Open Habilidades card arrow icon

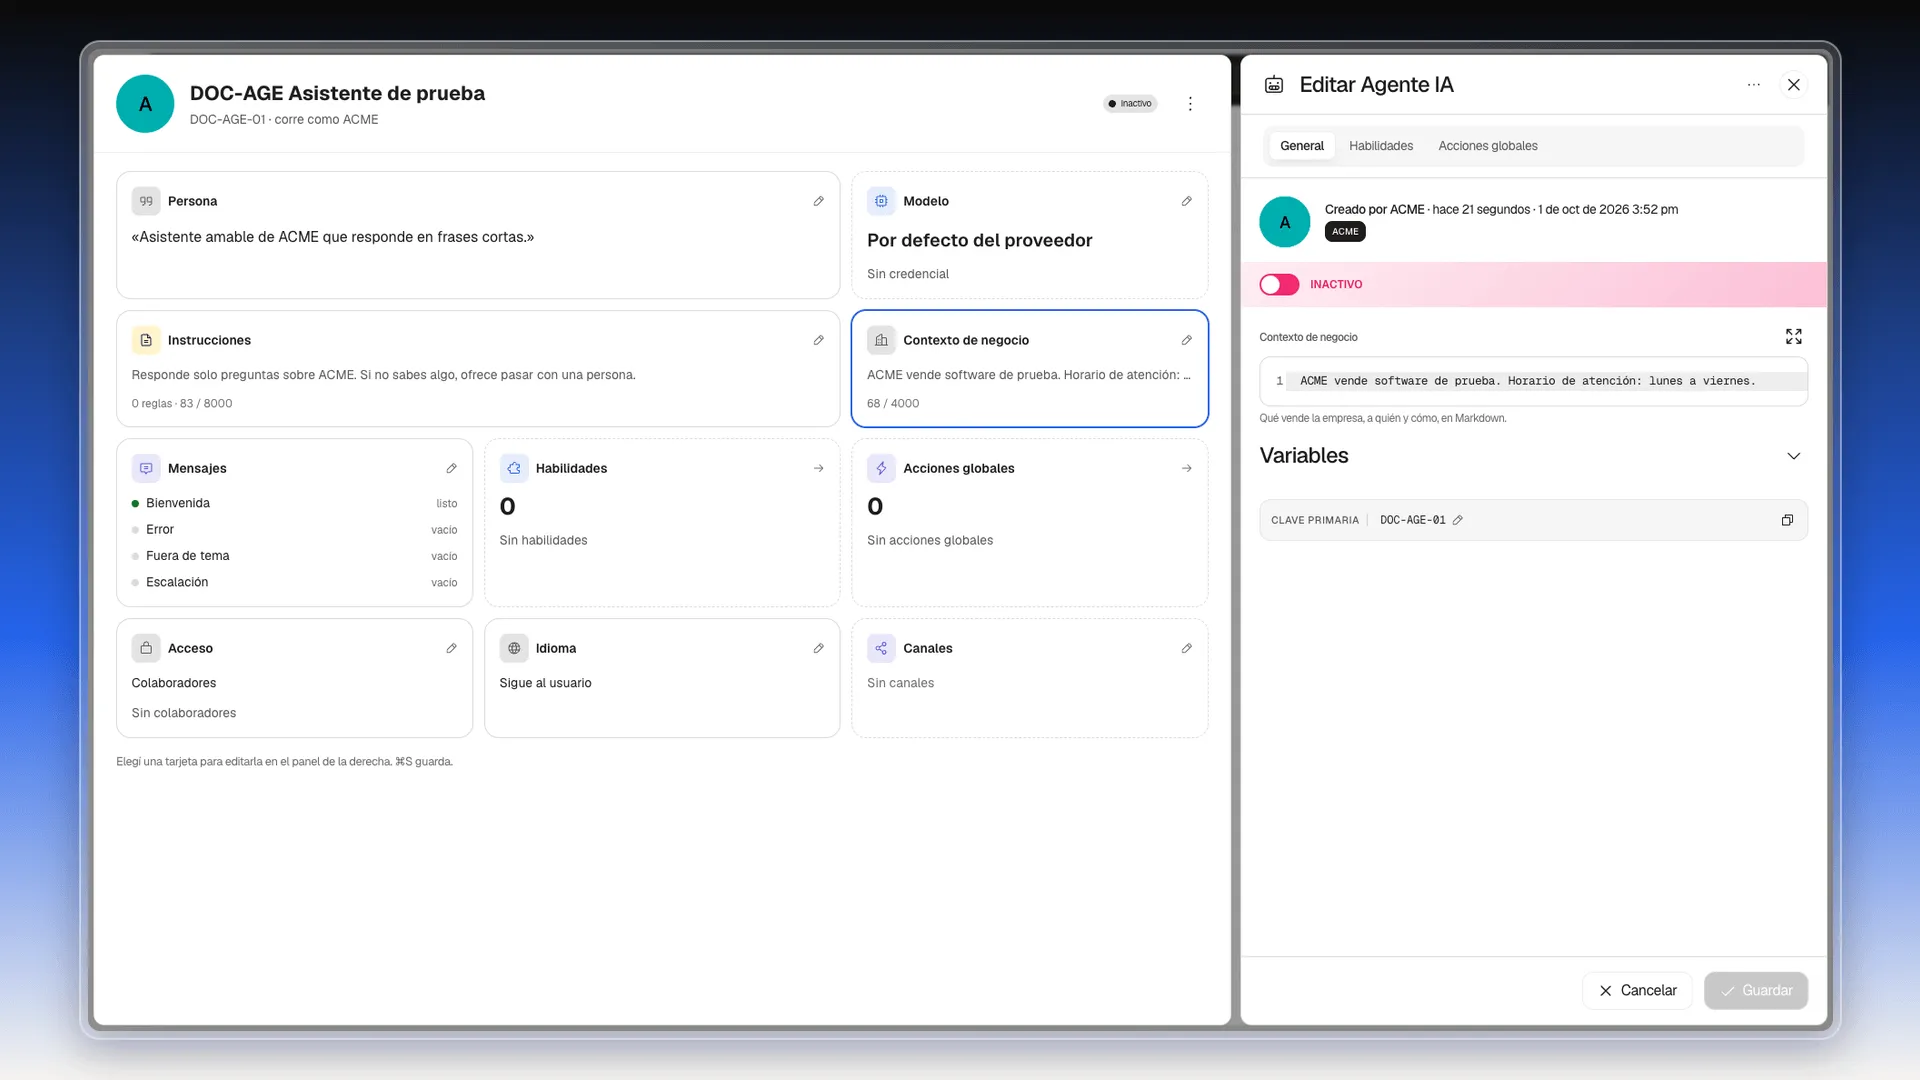coord(818,468)
